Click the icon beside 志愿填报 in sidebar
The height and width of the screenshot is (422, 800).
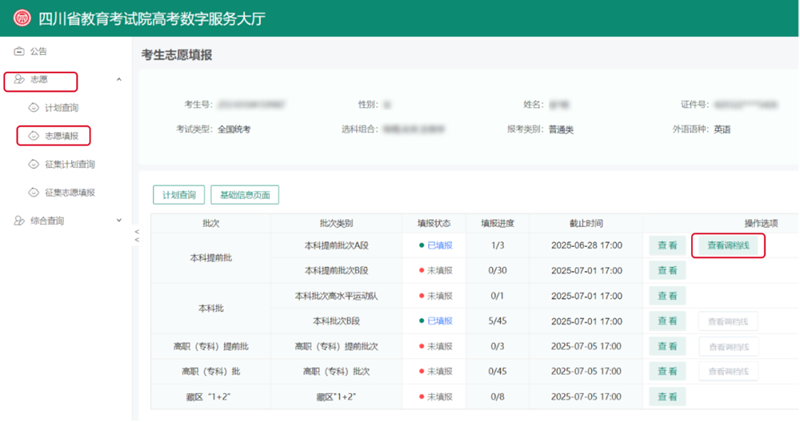(x=35, y=135)
